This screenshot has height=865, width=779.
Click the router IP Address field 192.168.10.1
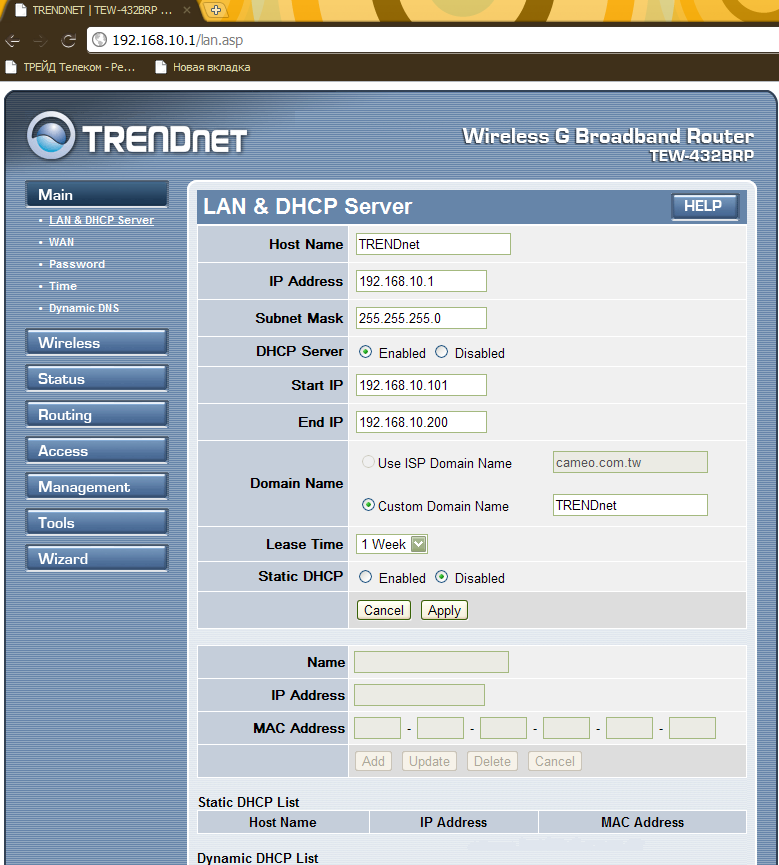click(421, 281)
